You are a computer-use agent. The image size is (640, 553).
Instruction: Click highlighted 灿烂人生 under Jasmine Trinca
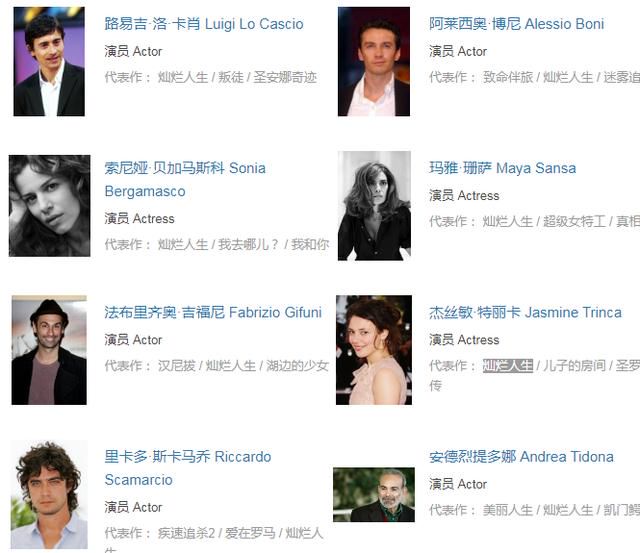(508, 366)
